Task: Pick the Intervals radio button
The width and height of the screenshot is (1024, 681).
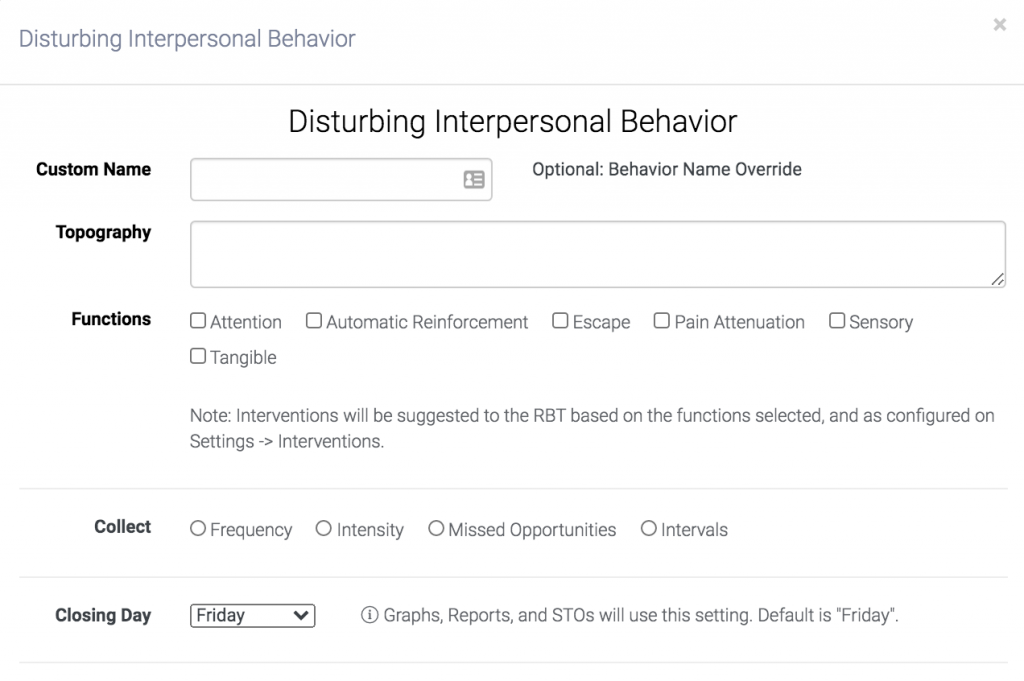Action: tap(648, 528)
